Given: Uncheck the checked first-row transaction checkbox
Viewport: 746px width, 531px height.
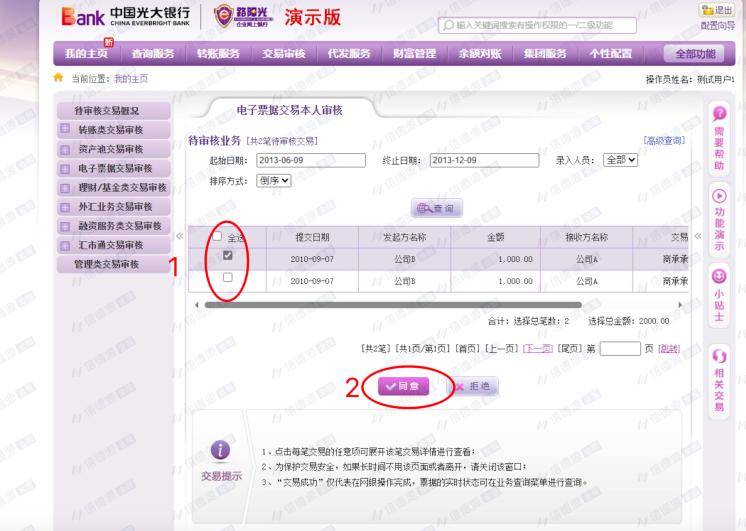Looking at the screenshot, I should click(x=227, y=256).
